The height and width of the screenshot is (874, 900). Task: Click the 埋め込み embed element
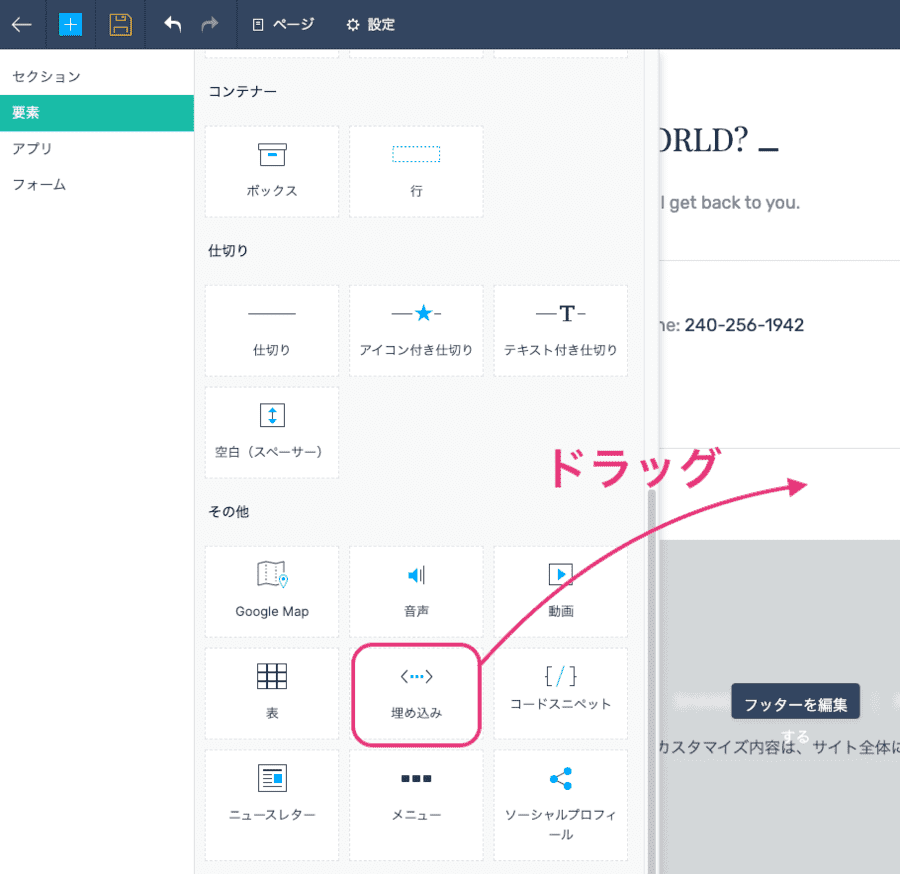pyautogui.click(x=416, y=694)
